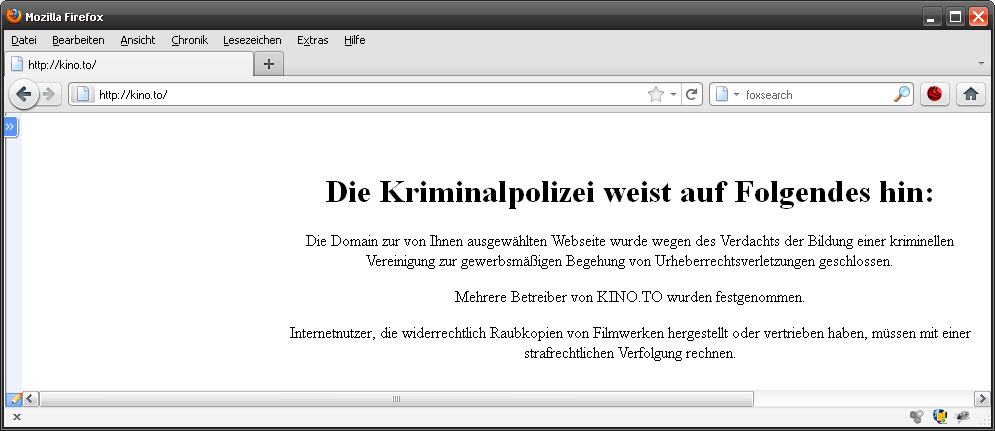Reload the kino.to page
Image resolution: width=995 pixels, height=431 pixels.
tap(692, 94)
